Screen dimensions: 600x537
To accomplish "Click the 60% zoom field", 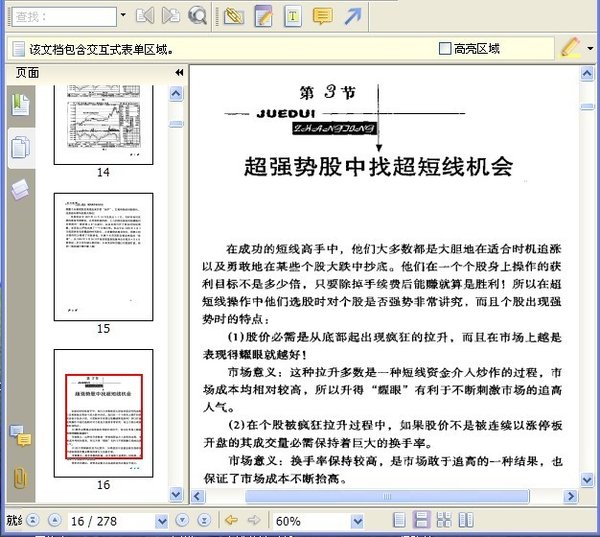I will (311, 521).
